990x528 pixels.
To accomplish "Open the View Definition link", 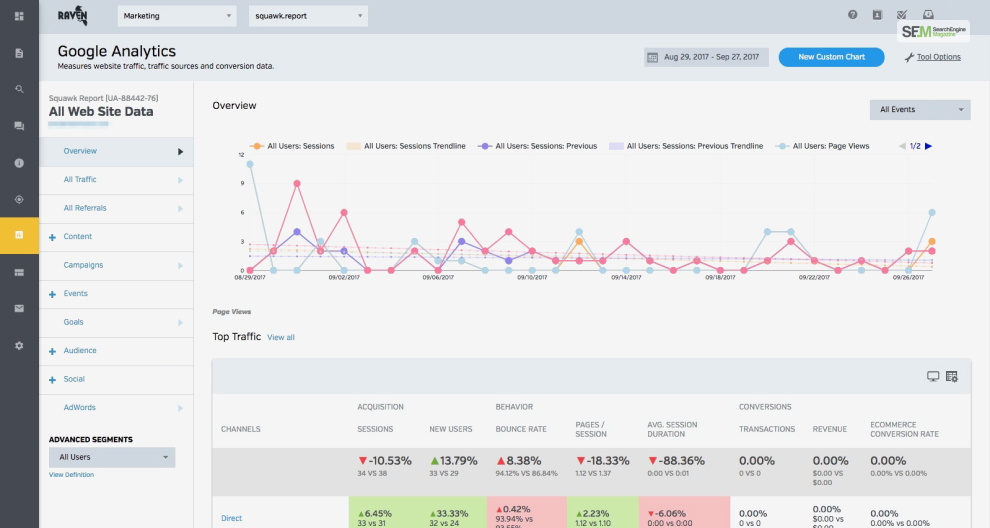I will 71,474.
